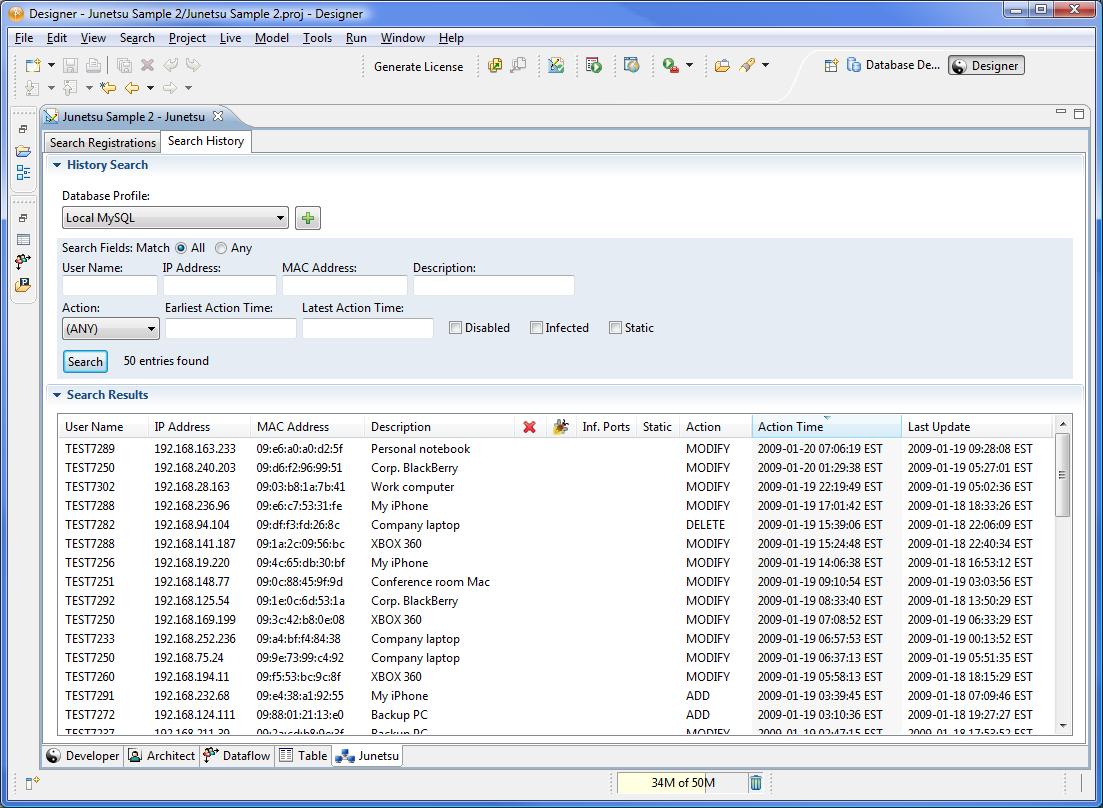Collapse the History Search section
The width and height of the screenshot is (1103, 808).
(57, 165)
